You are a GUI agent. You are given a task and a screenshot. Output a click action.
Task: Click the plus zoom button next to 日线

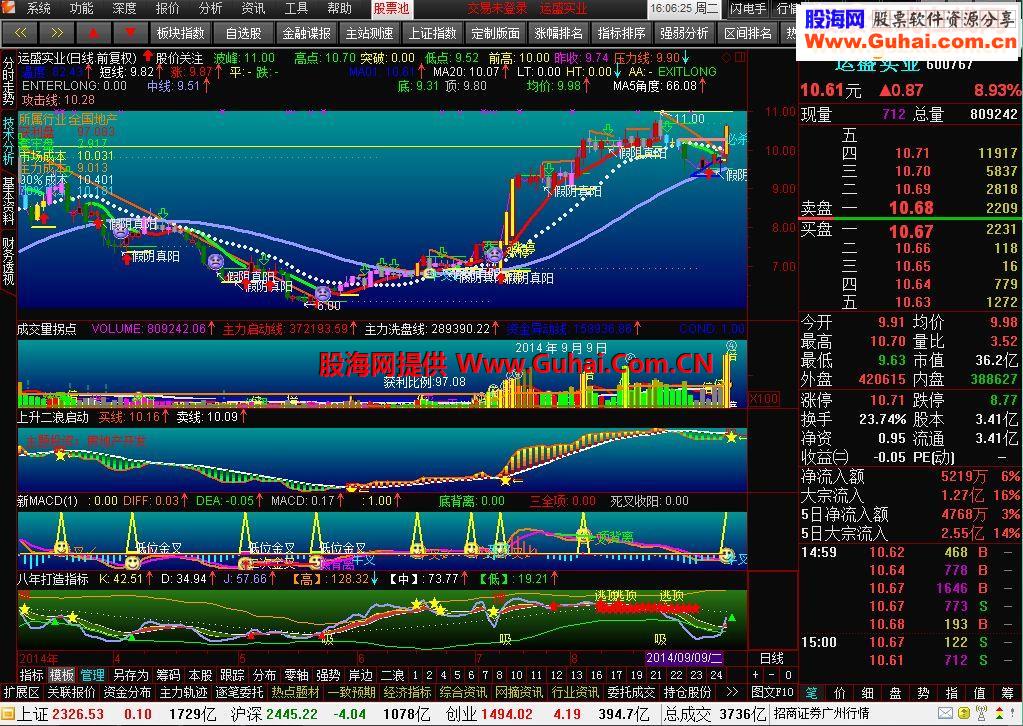click(756, 674)
